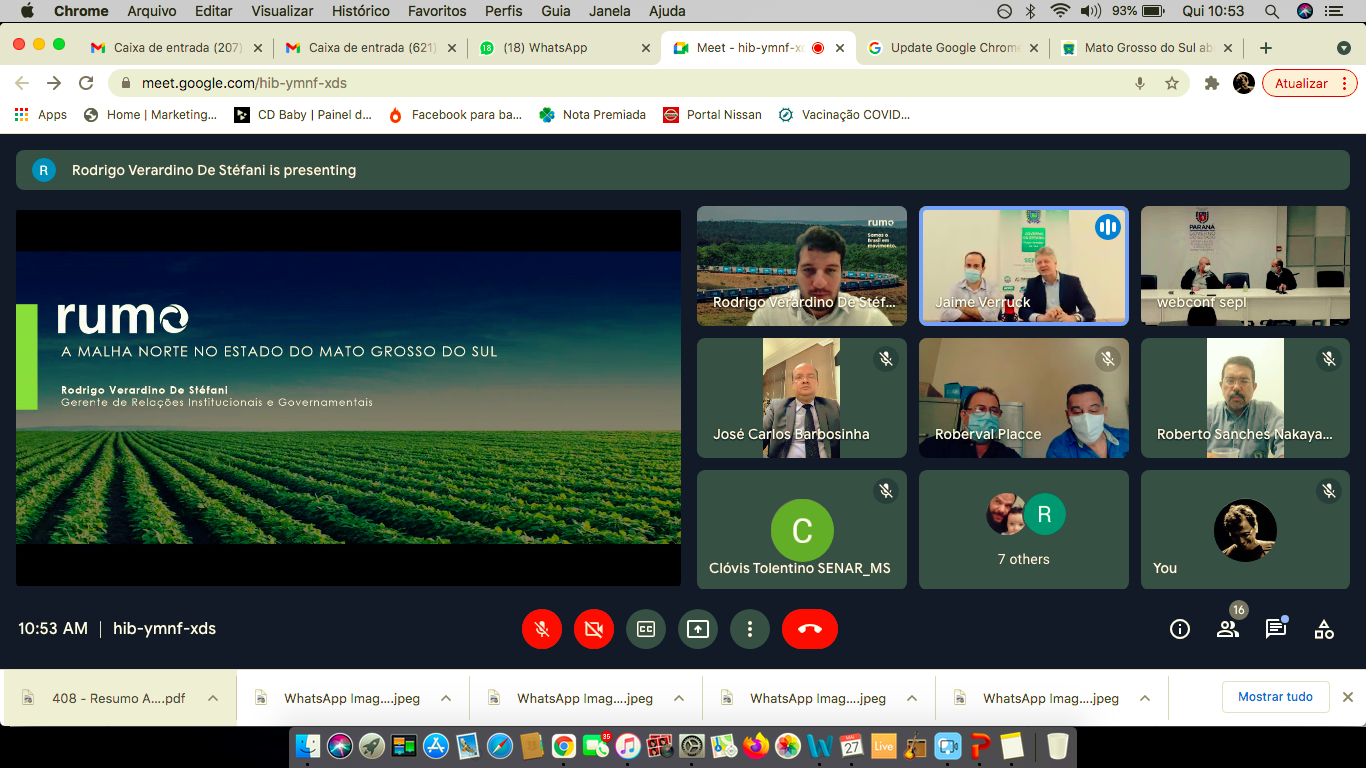
Task: Open a new tab with plus button
Action: pos(1266,47)
